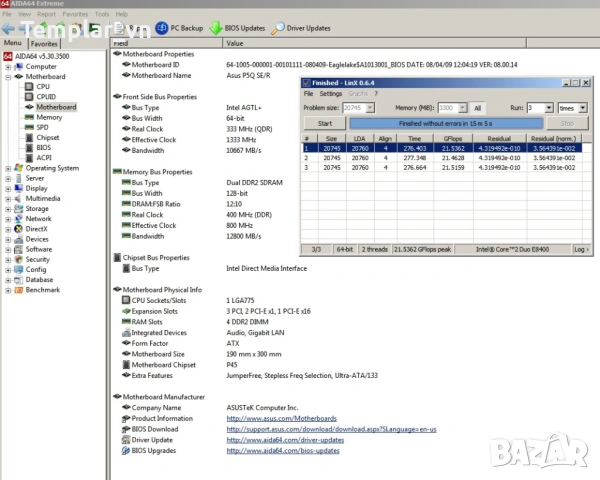Click the BIOS icon in tree
Viewport: 600px width, 480px height.
[x=29, y=147]
